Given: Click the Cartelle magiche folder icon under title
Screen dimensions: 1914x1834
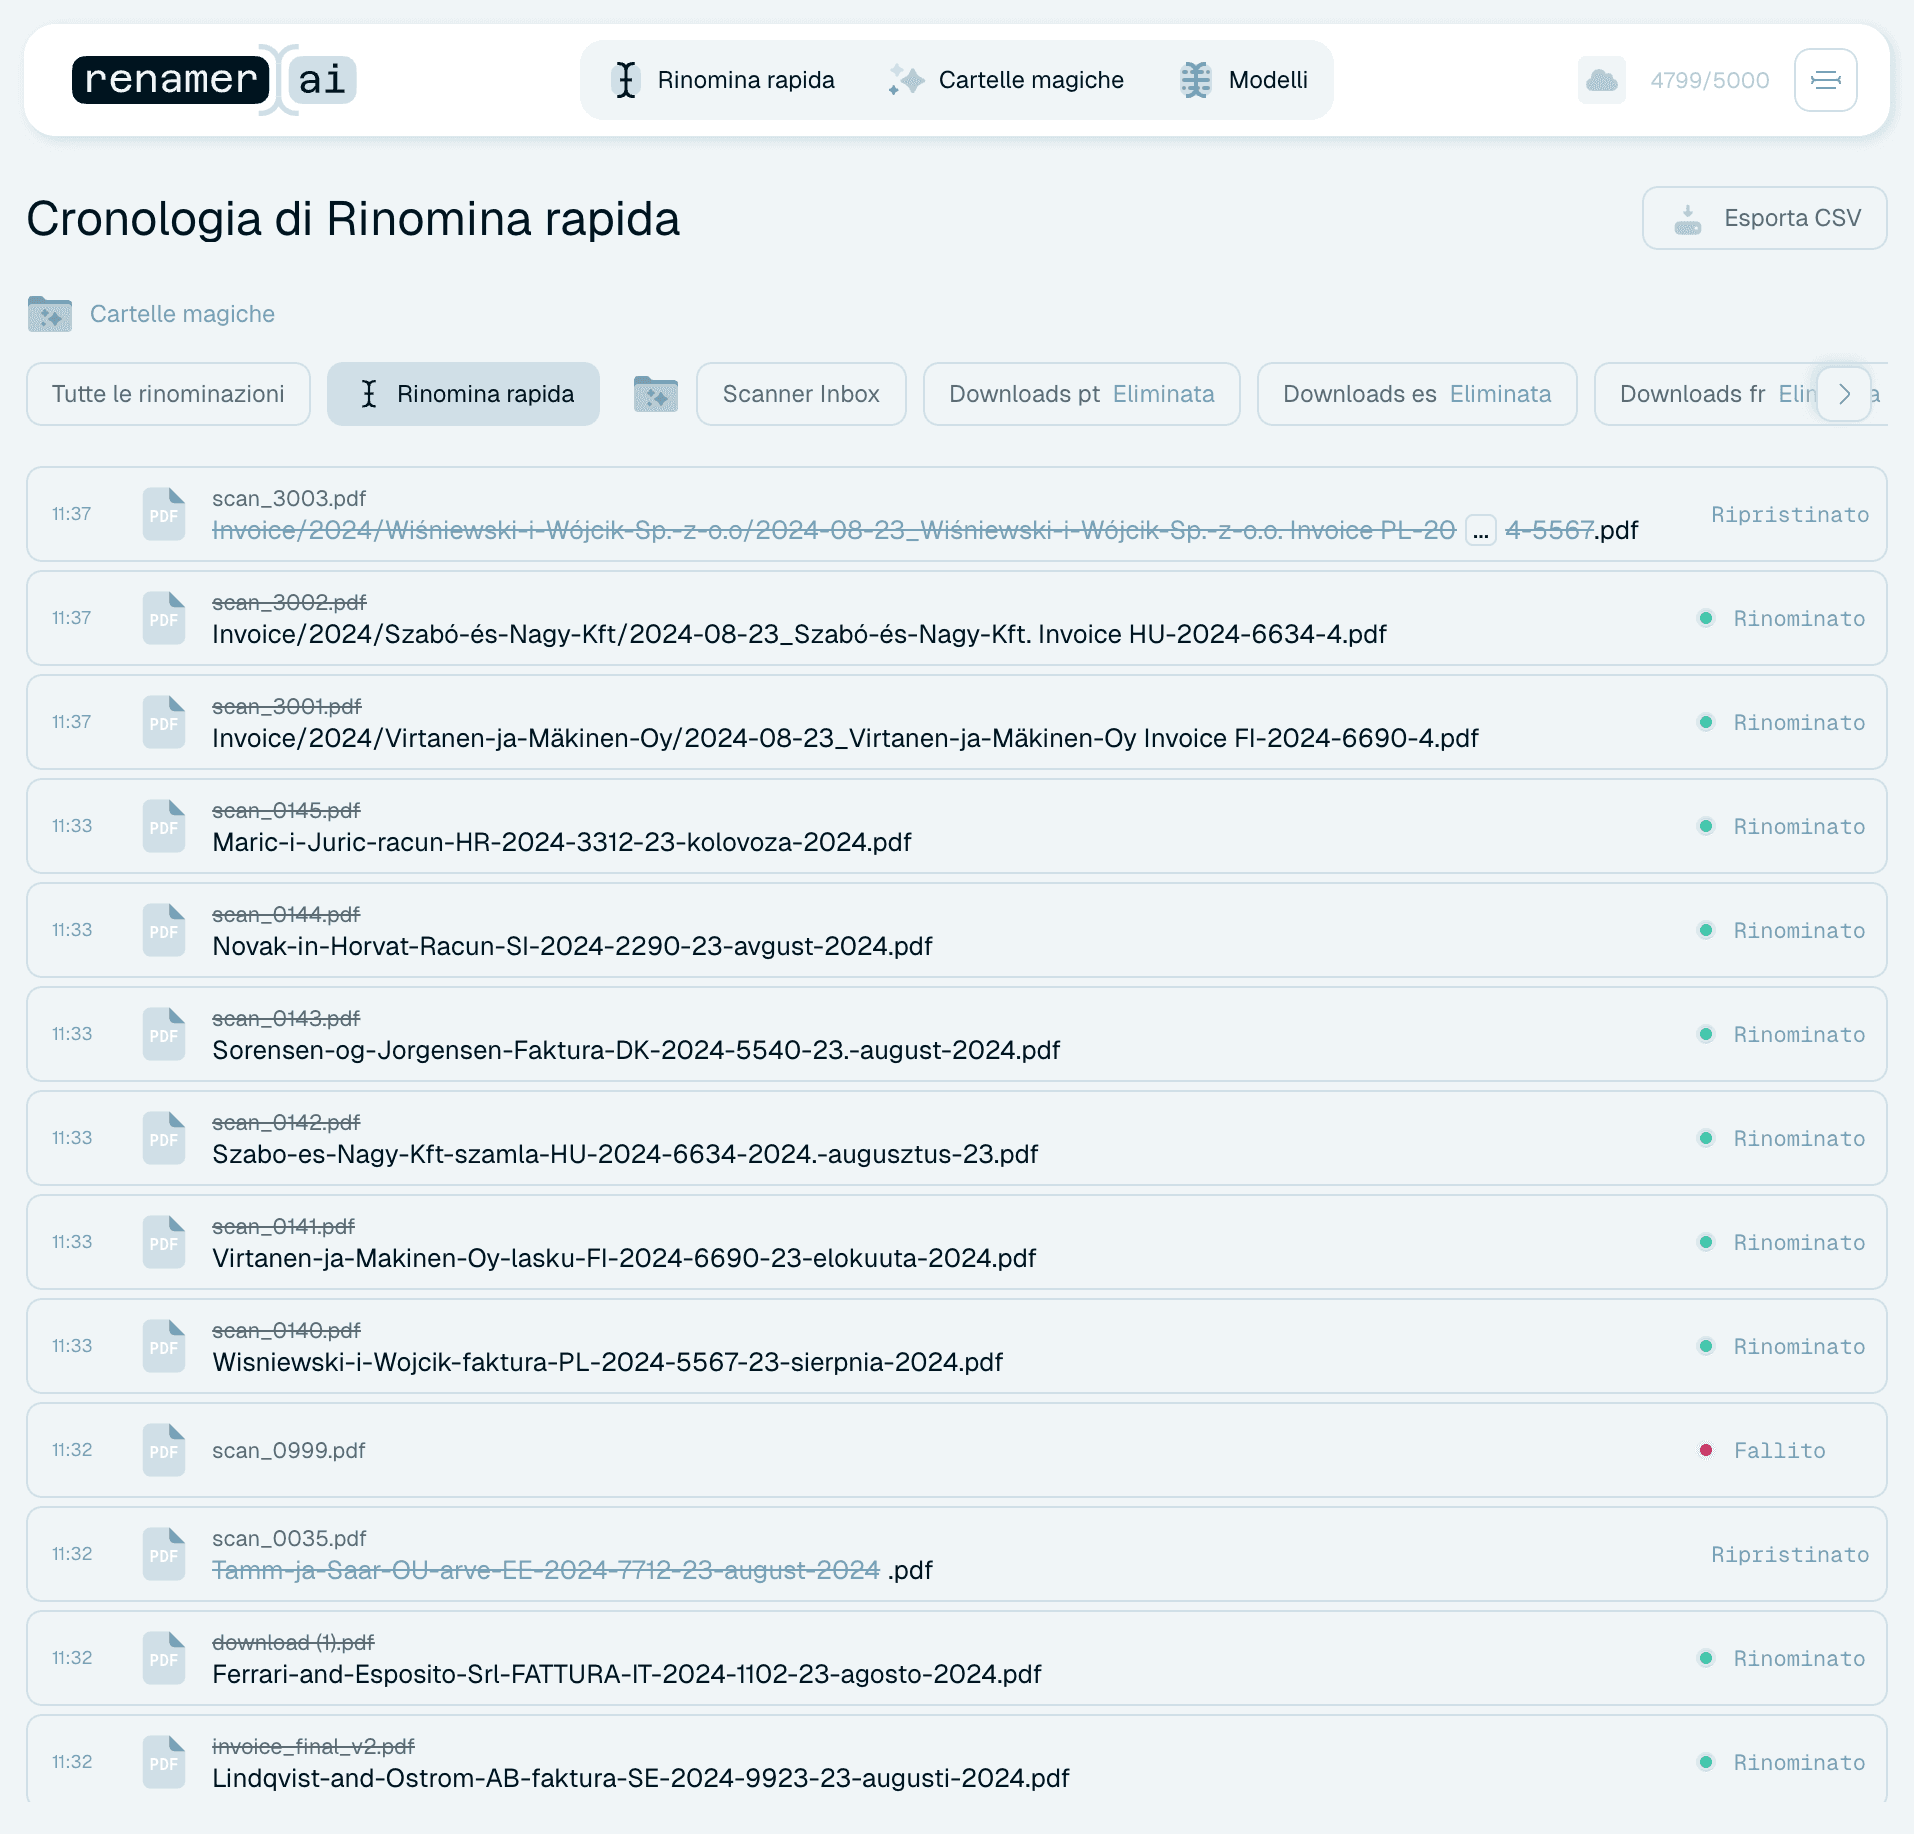Looking at the screenshot, I should [50, 314].
